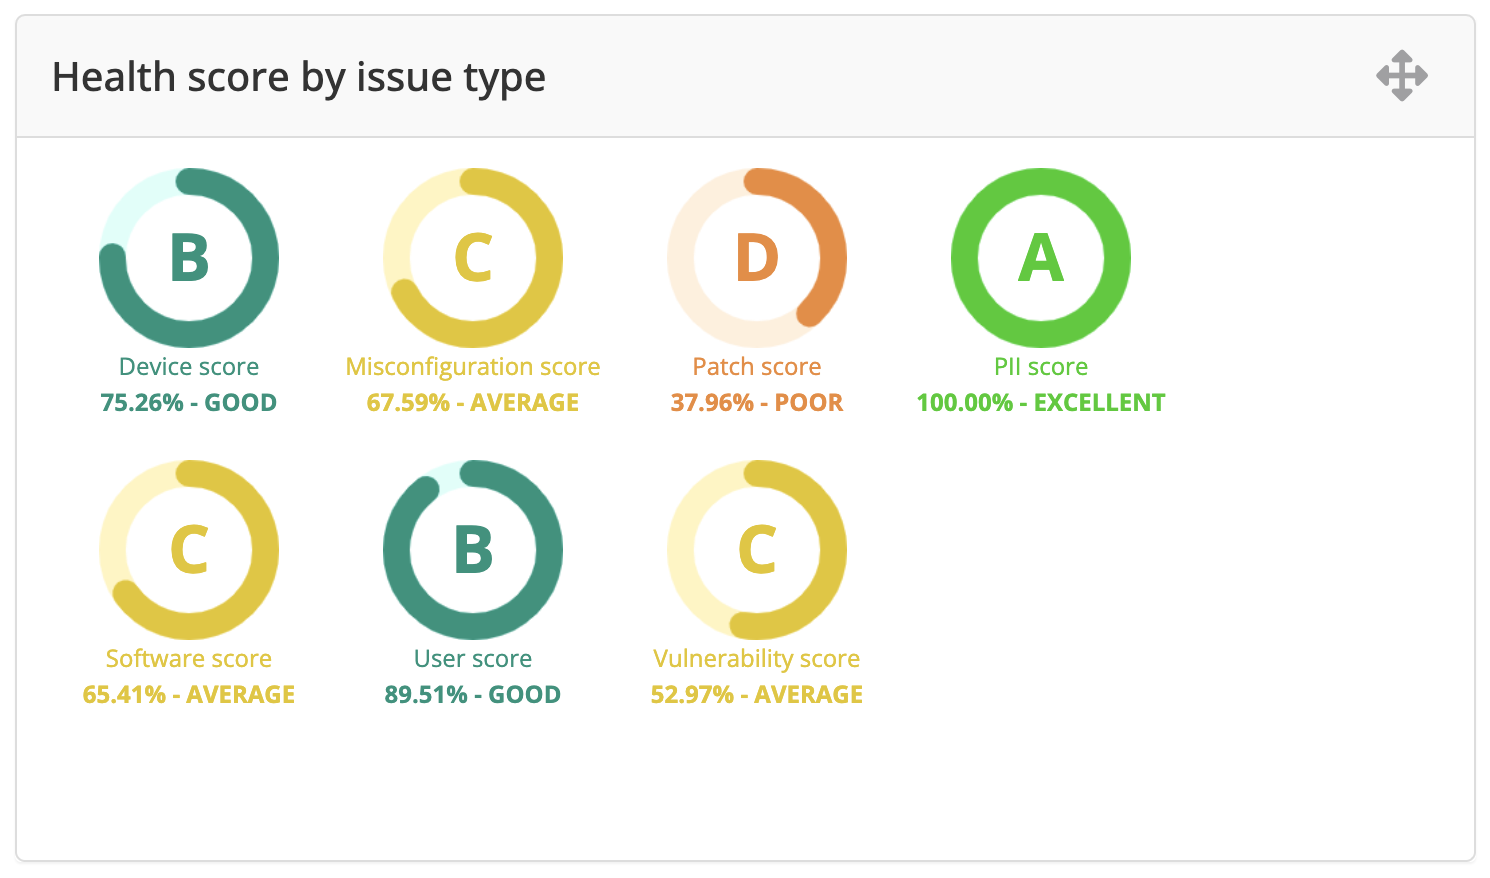
Task: Click the Vulnerability score C grade donut
Action: click(x=757, y=550)
